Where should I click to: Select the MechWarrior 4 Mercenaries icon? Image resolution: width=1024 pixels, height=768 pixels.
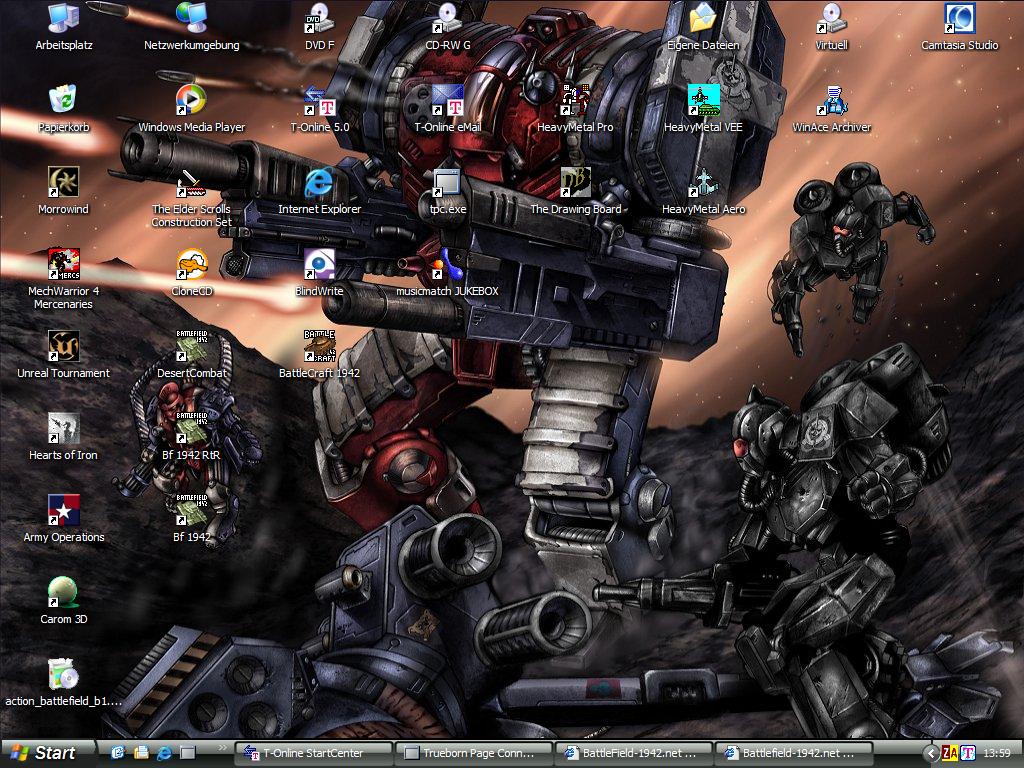63,279
